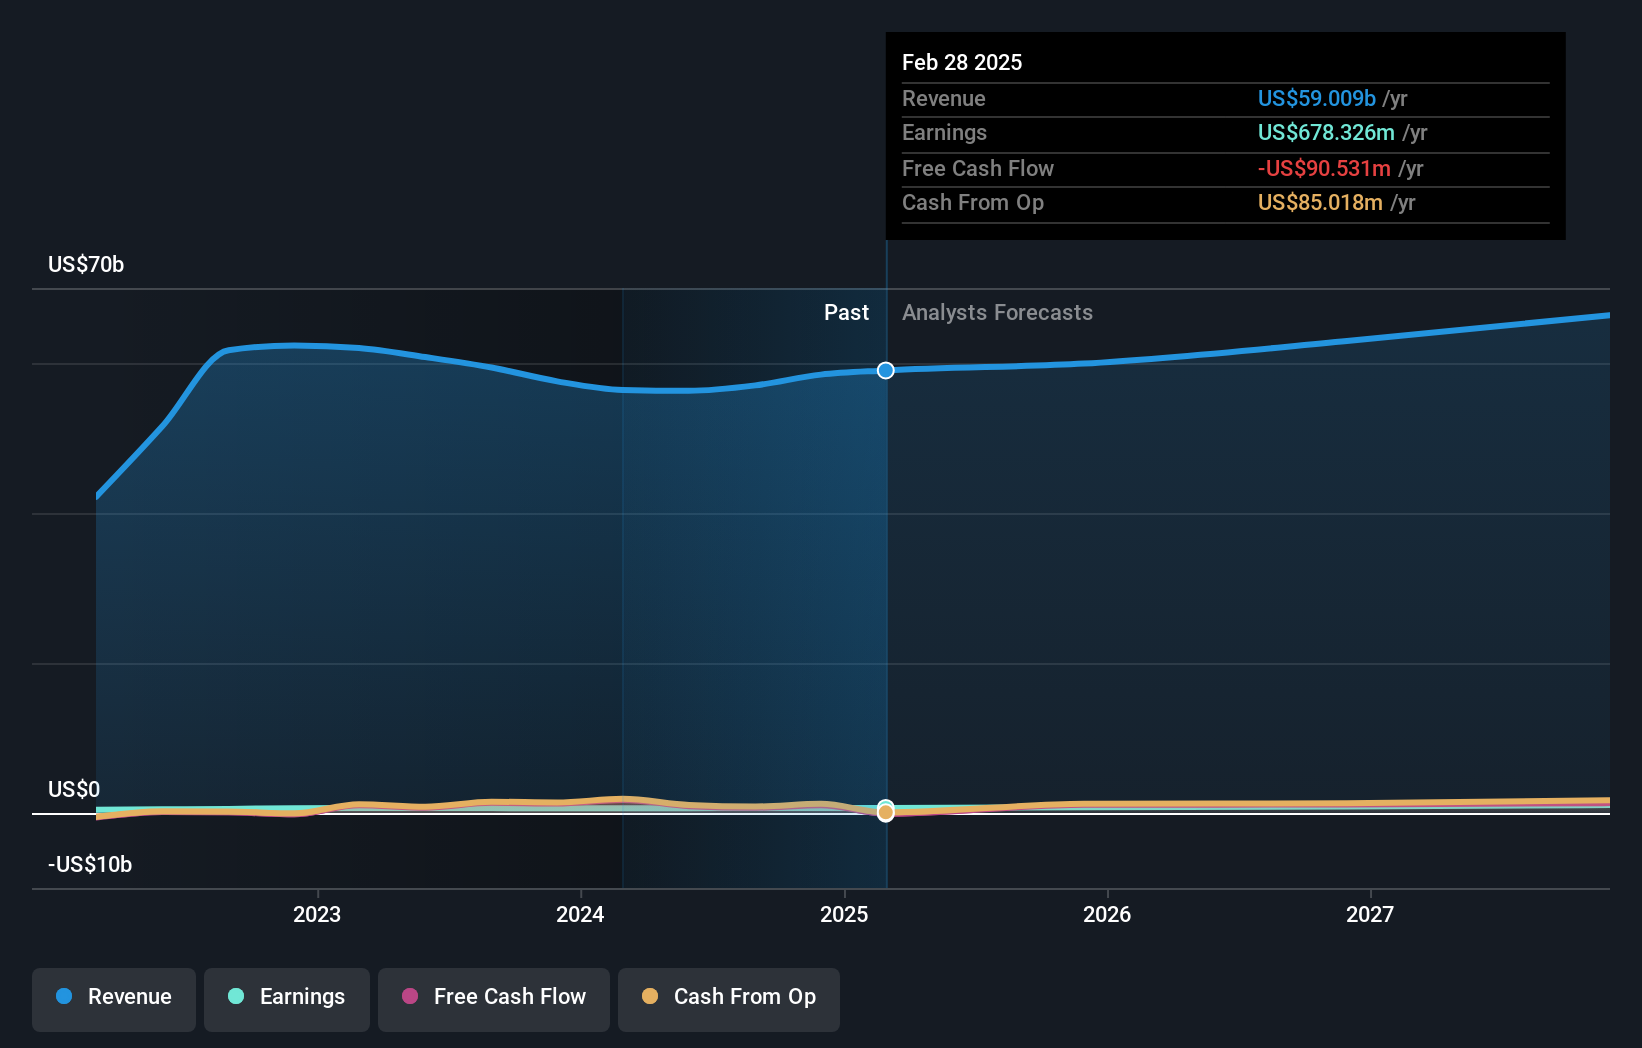Click the 2025 x-axis label
This screenshot has width=1642, height=1048.
(x=844, y=914)
